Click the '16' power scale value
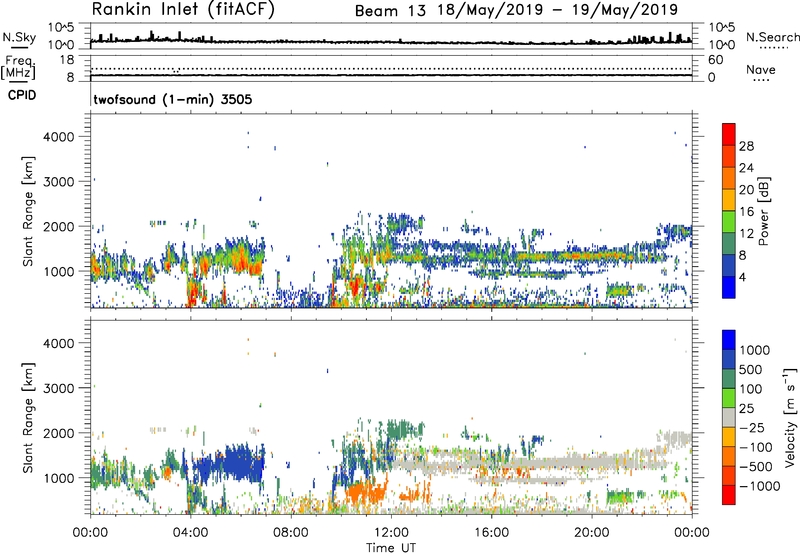 click(x=746, y=212)
